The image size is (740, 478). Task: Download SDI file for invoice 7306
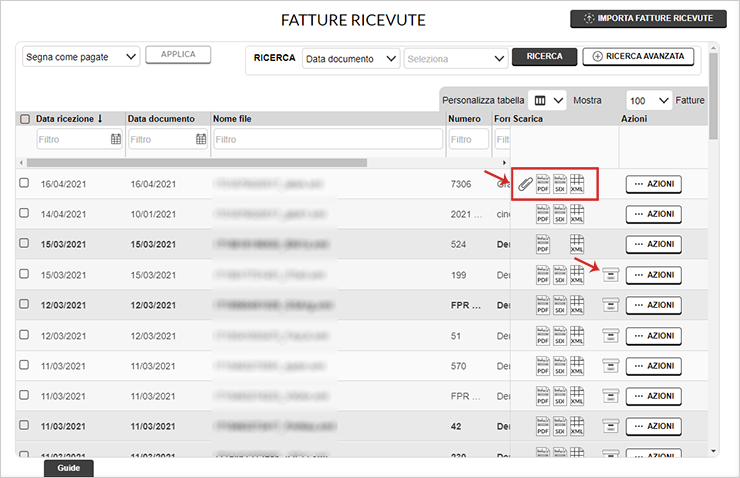(560, 184)
